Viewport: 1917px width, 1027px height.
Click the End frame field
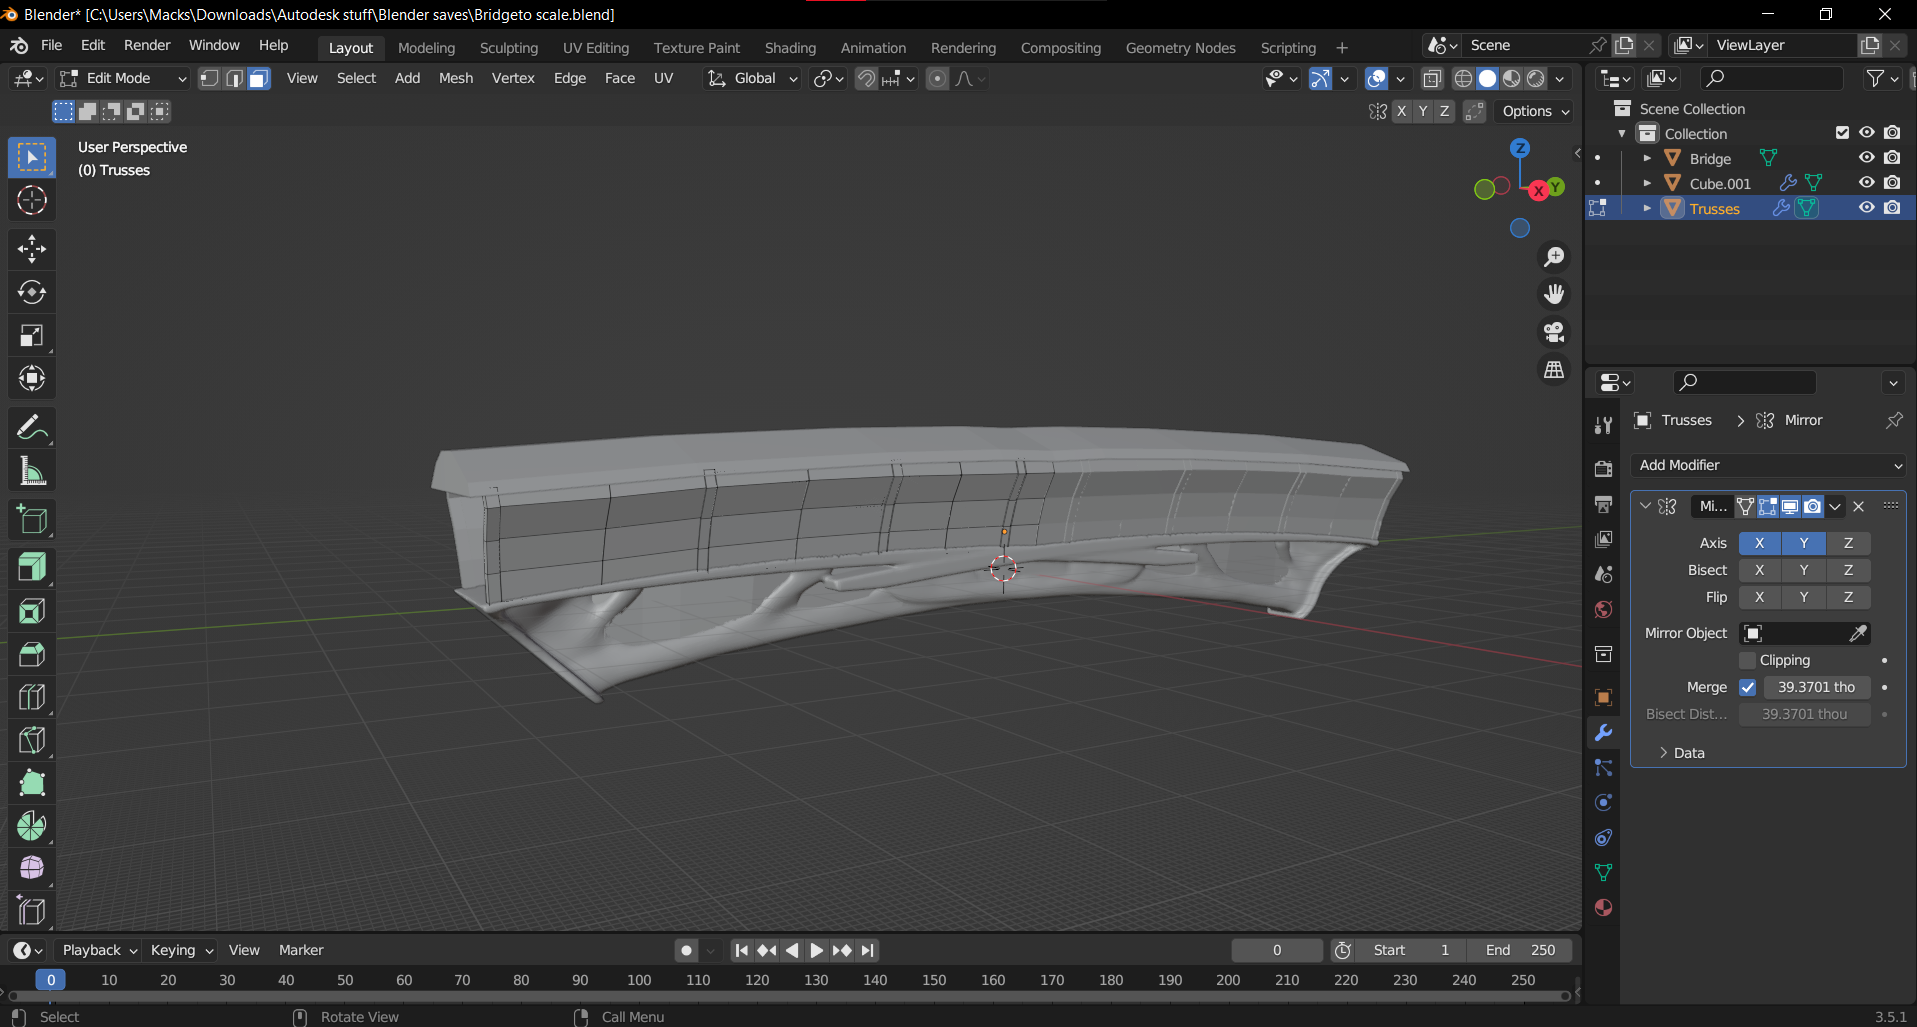(1520, 950)
